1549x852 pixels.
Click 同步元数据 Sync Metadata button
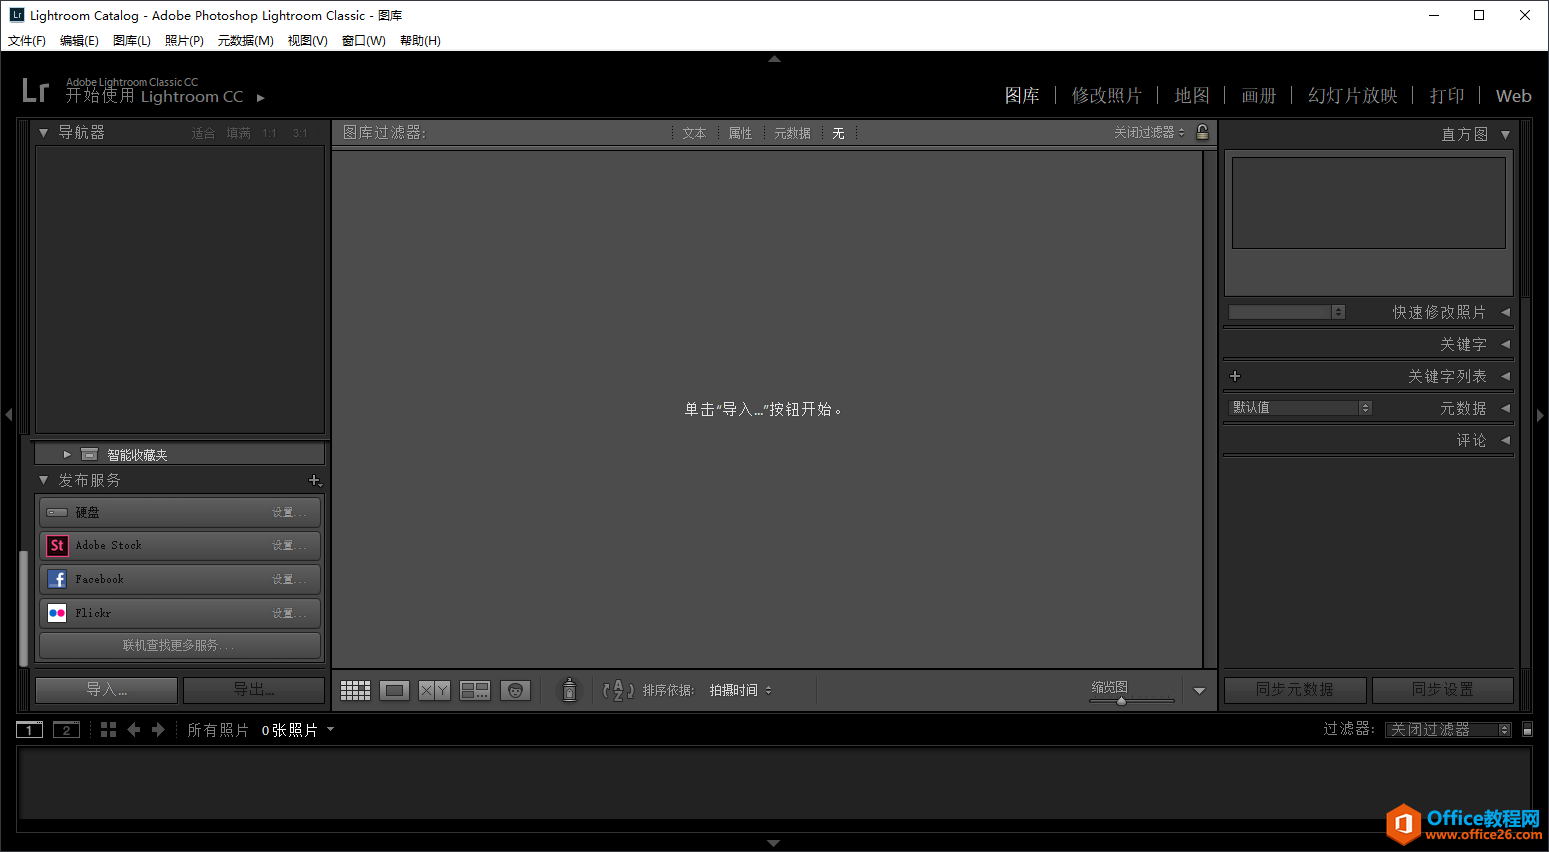point(1295,690)
